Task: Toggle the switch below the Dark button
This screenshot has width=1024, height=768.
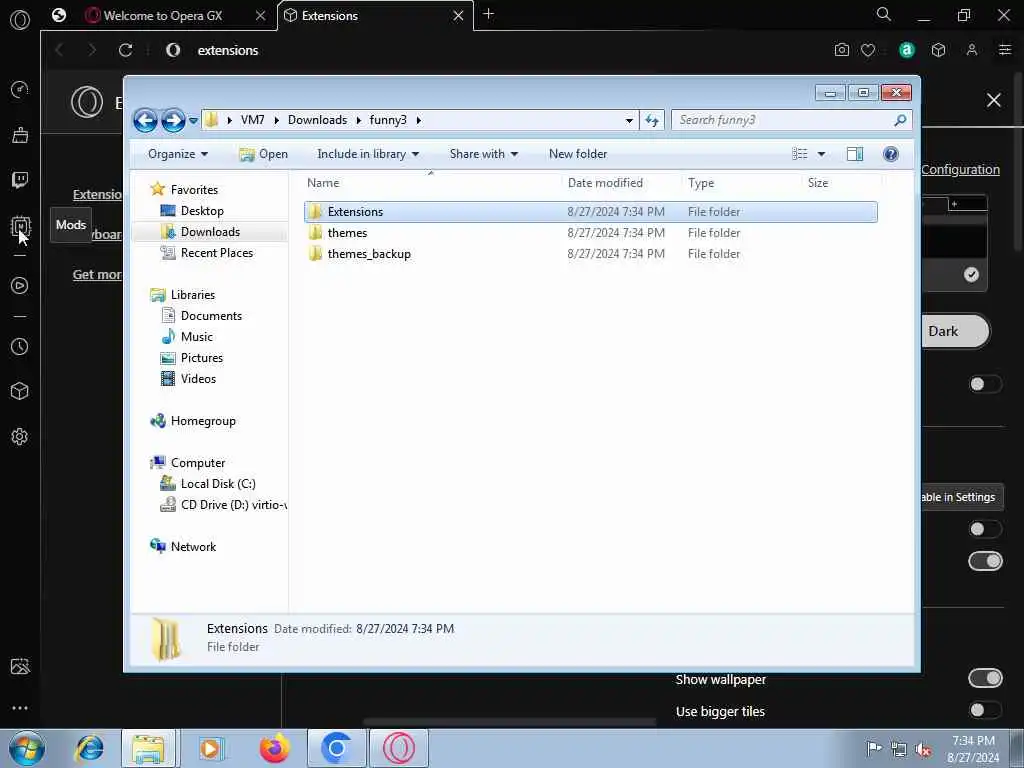Action: (985, 384)
